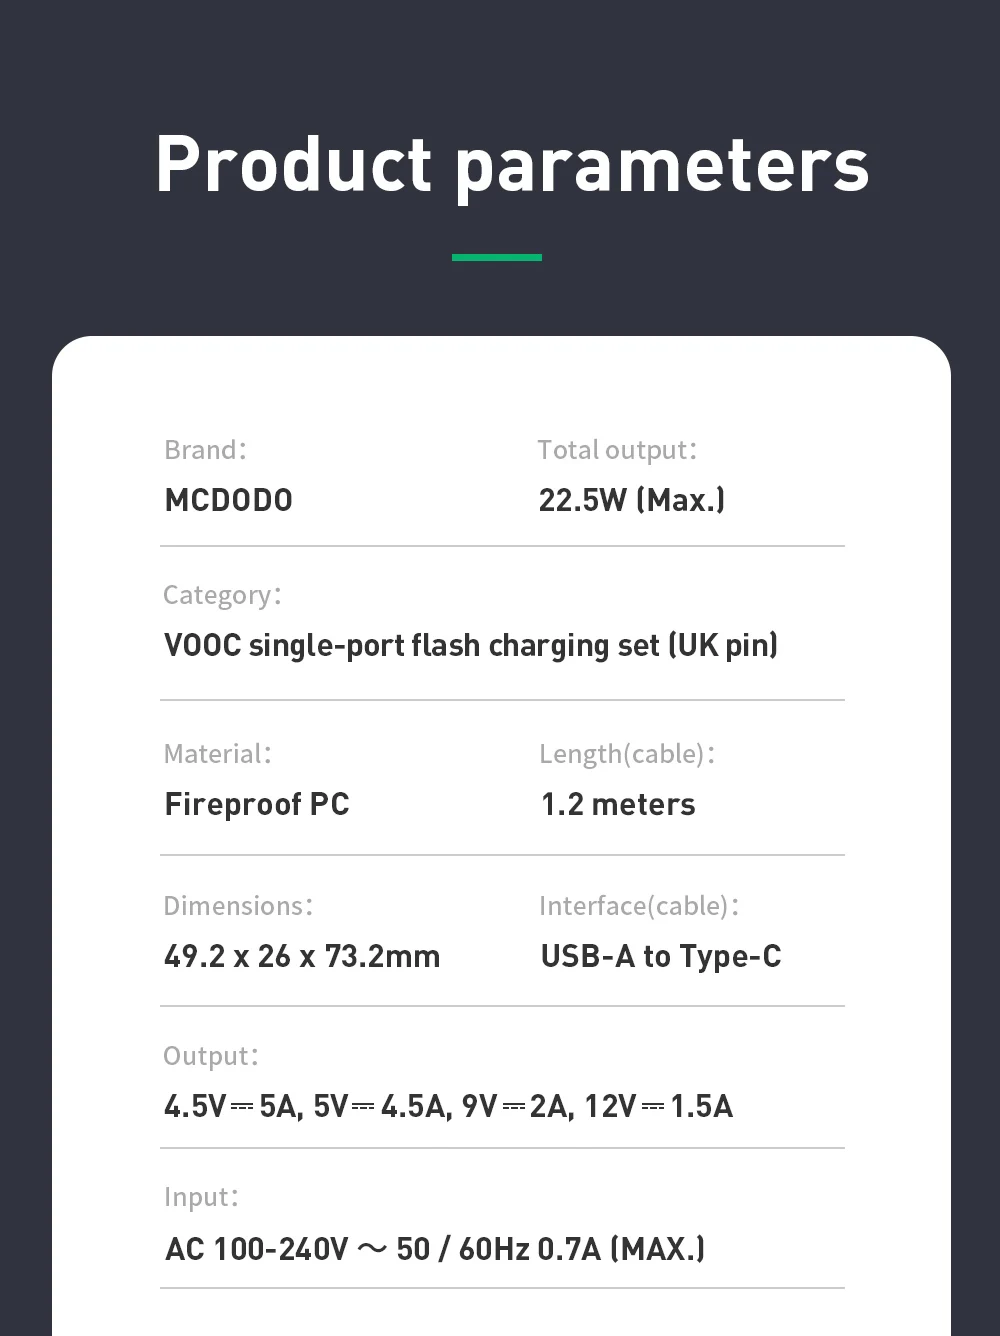Select the AC 100-240V input specification
This screenshot has width=1000, height=1336.
[x=435, y=1249]
